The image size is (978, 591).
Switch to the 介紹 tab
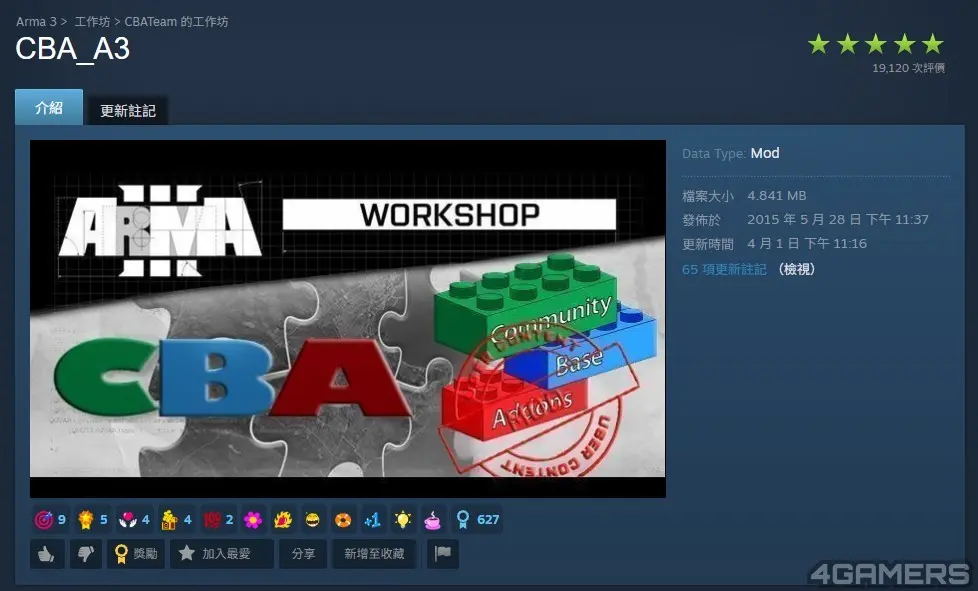[x=49, y=107]
